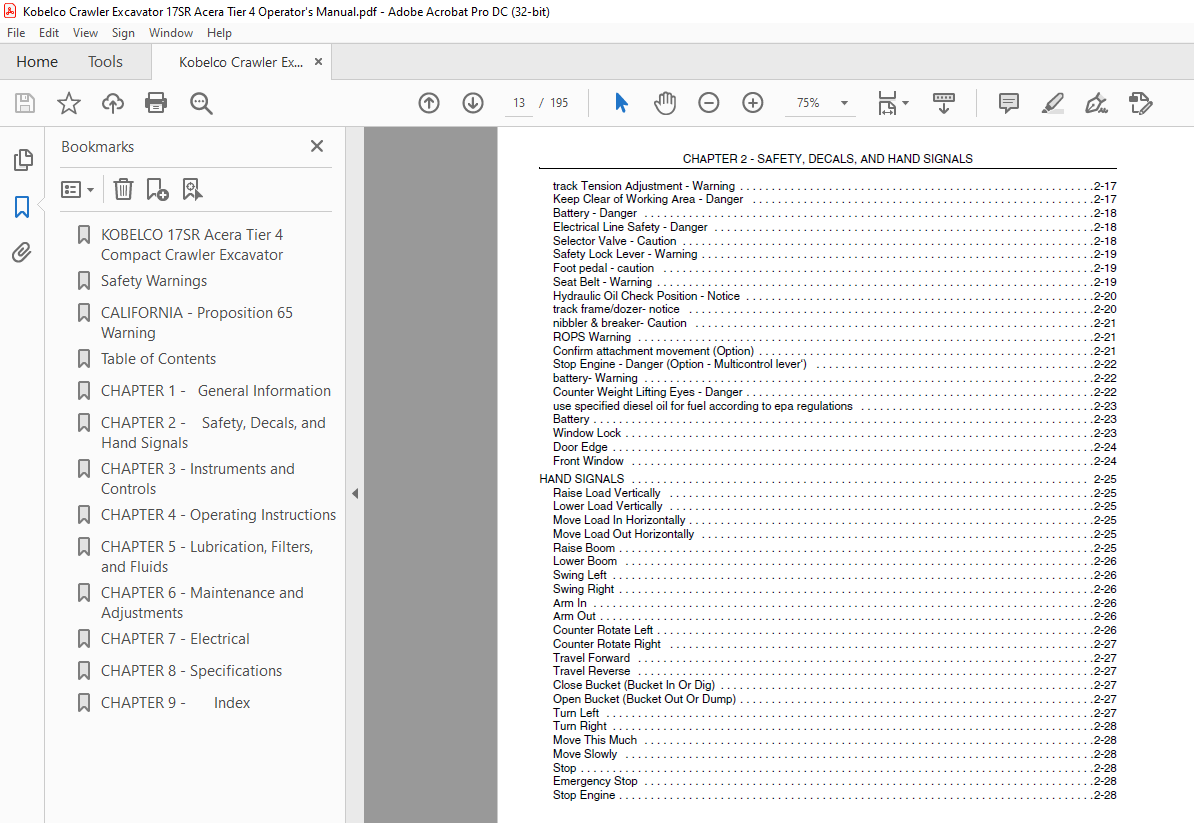Close the Kobelco Crawler document tab
The image size is (1194, 823).
pyautogui.click(x=318, y=62)
